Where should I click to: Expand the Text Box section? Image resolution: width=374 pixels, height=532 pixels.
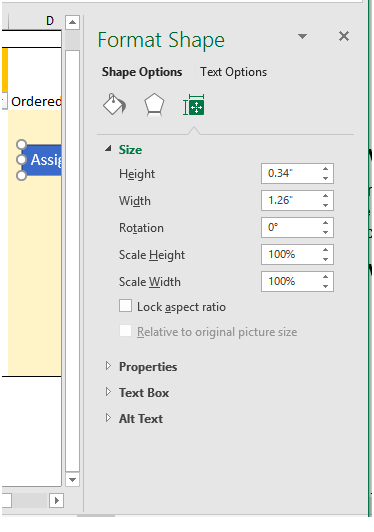coord(108,392)
